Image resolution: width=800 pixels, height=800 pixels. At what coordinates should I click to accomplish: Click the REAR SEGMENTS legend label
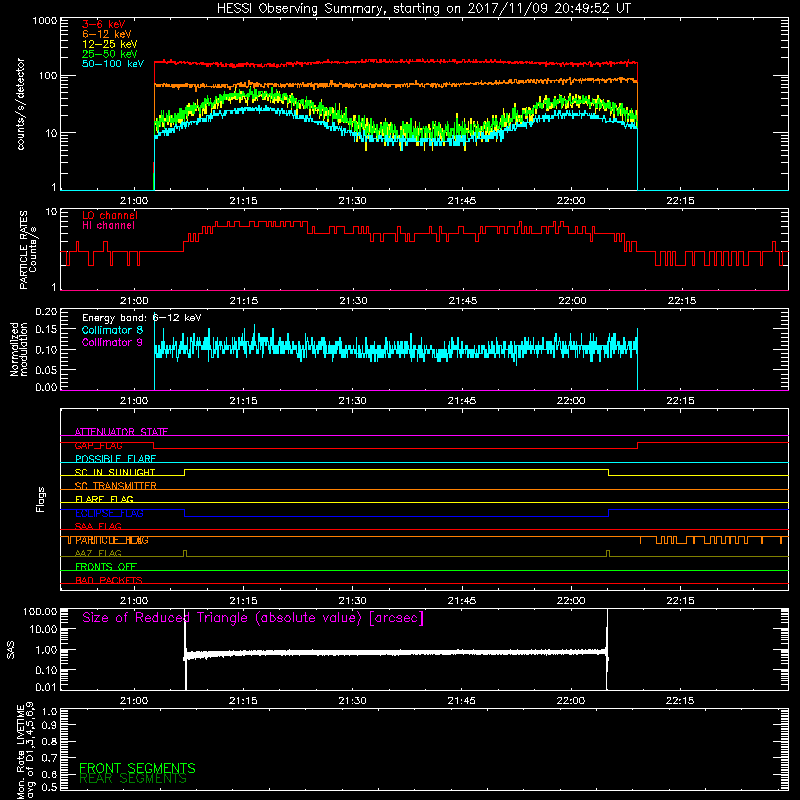(133, 779)
